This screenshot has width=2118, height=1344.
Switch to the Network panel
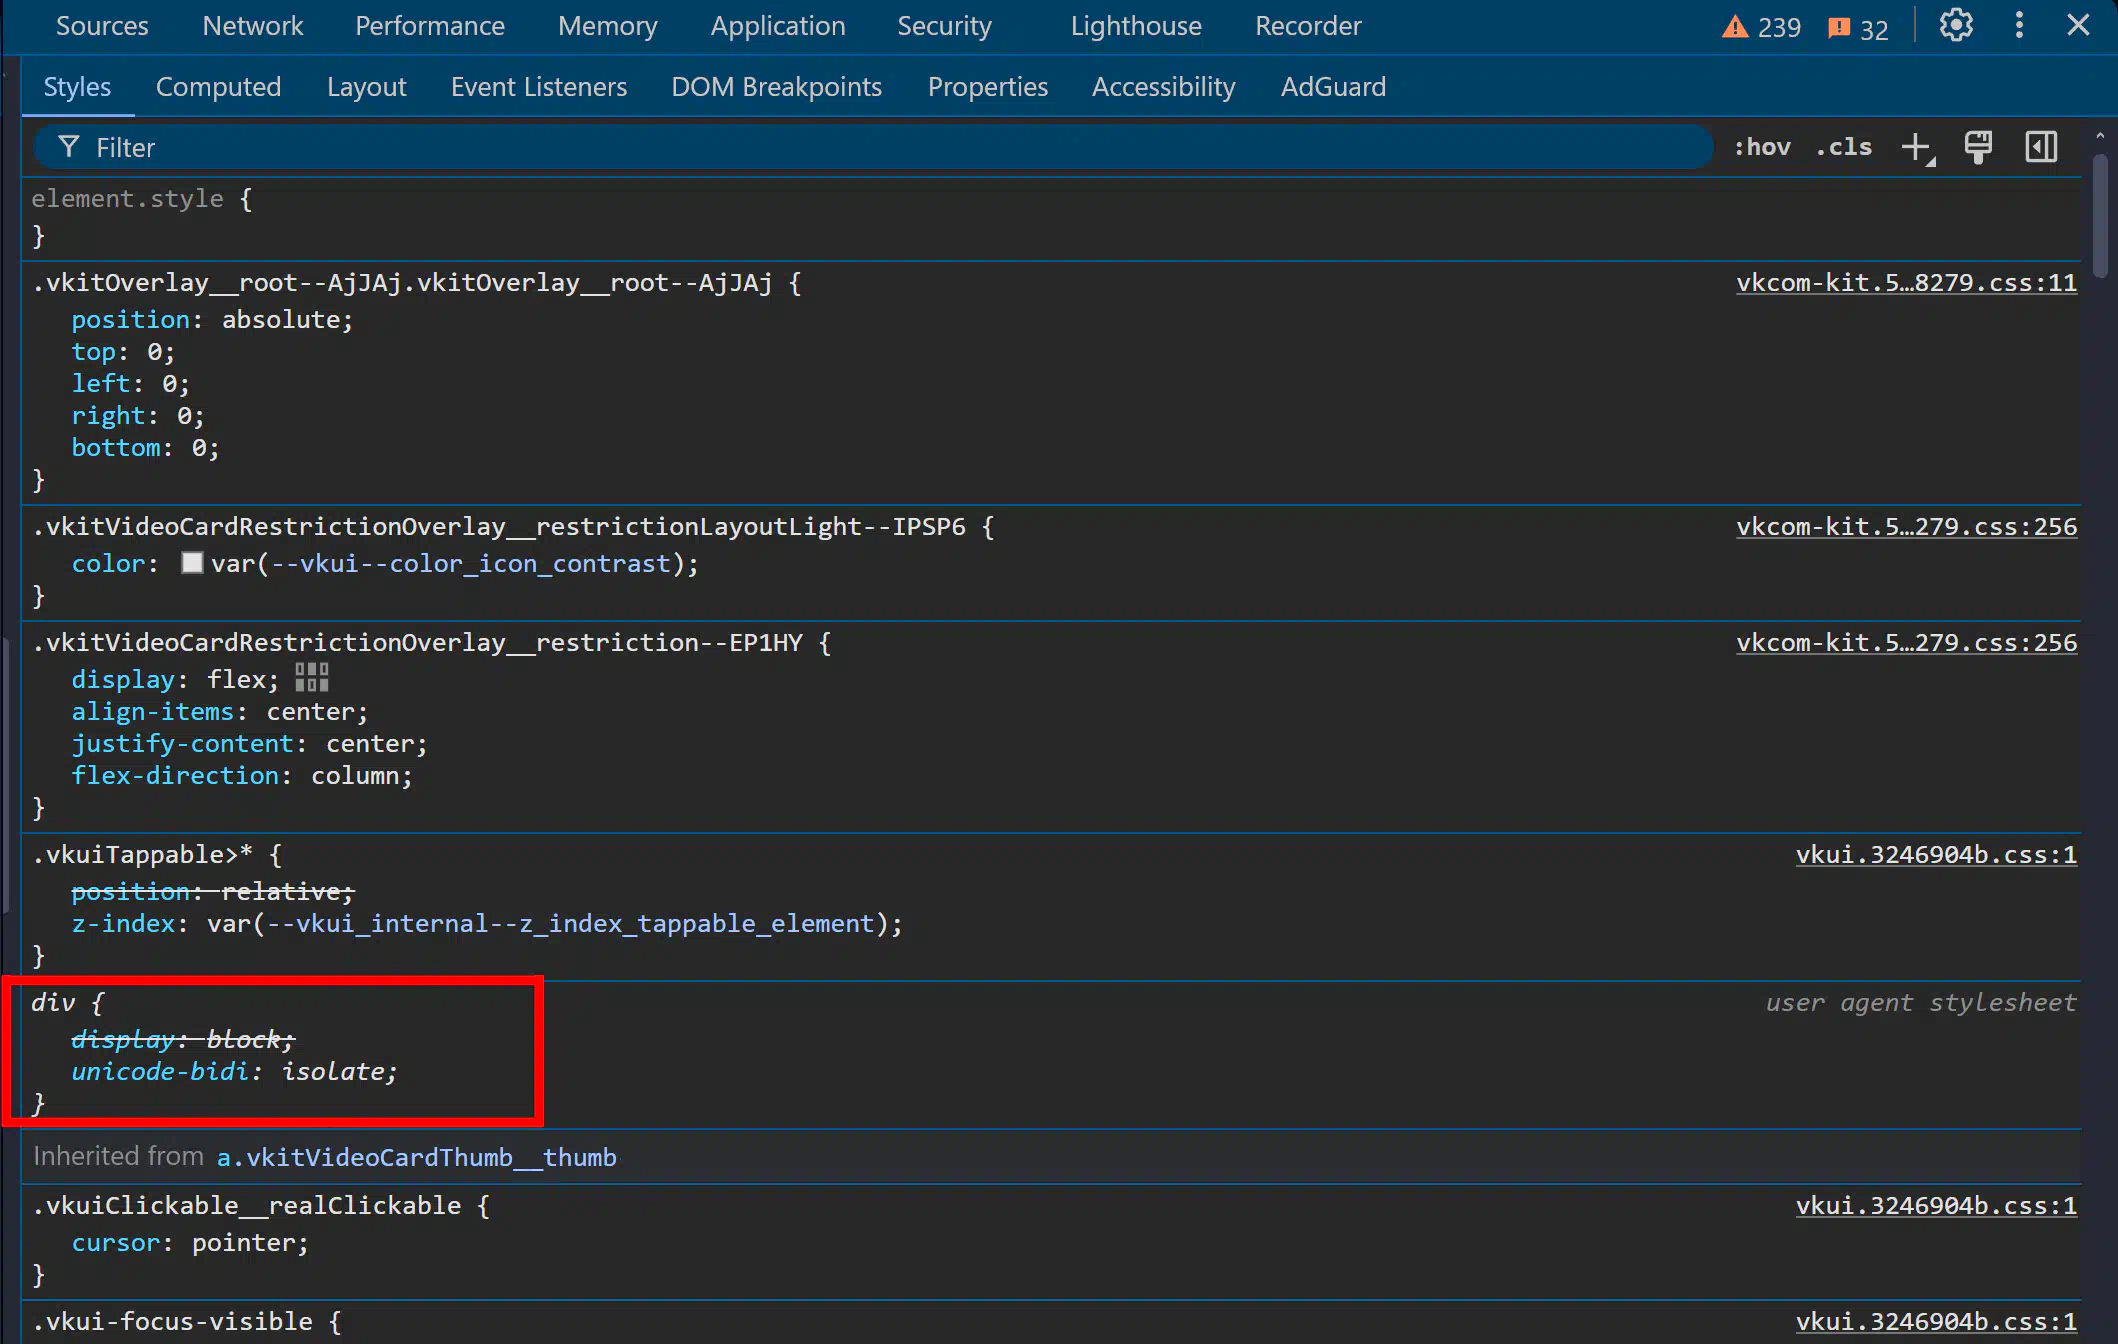[253, 26]
